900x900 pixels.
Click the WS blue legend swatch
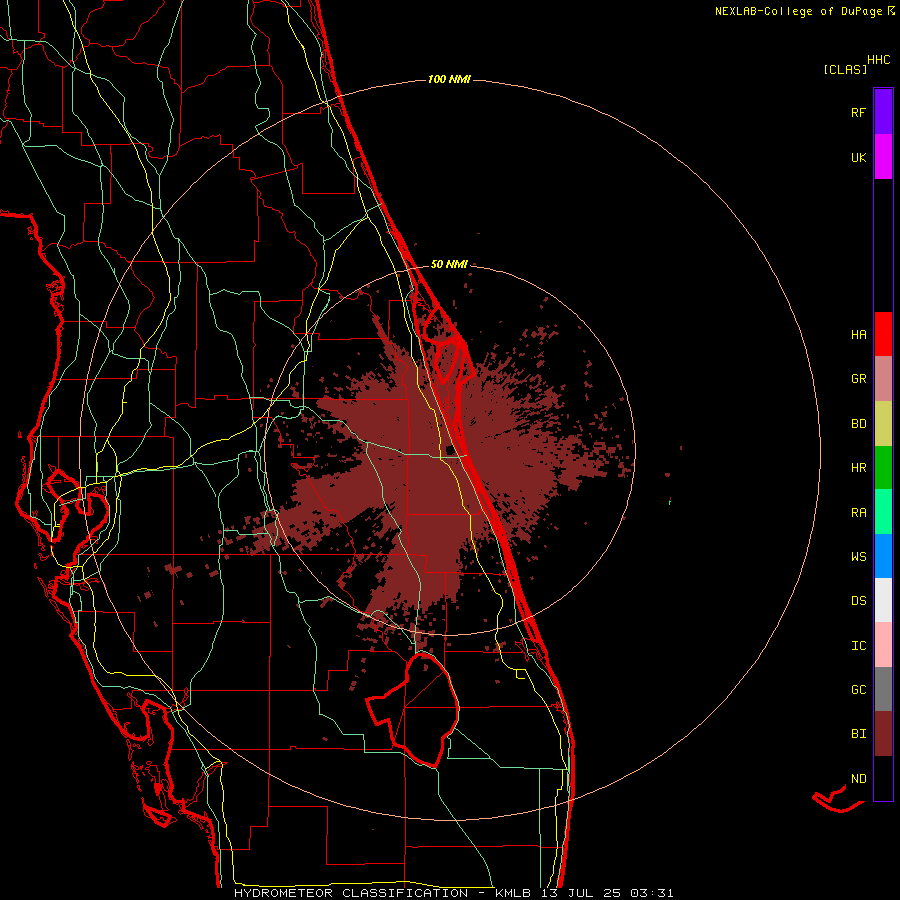(x=883, y=556)
